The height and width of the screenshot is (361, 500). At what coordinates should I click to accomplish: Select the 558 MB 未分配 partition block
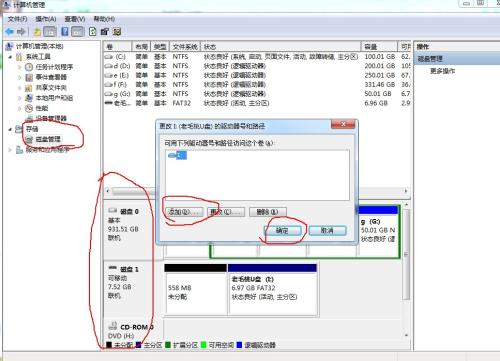tap(195, 289)
